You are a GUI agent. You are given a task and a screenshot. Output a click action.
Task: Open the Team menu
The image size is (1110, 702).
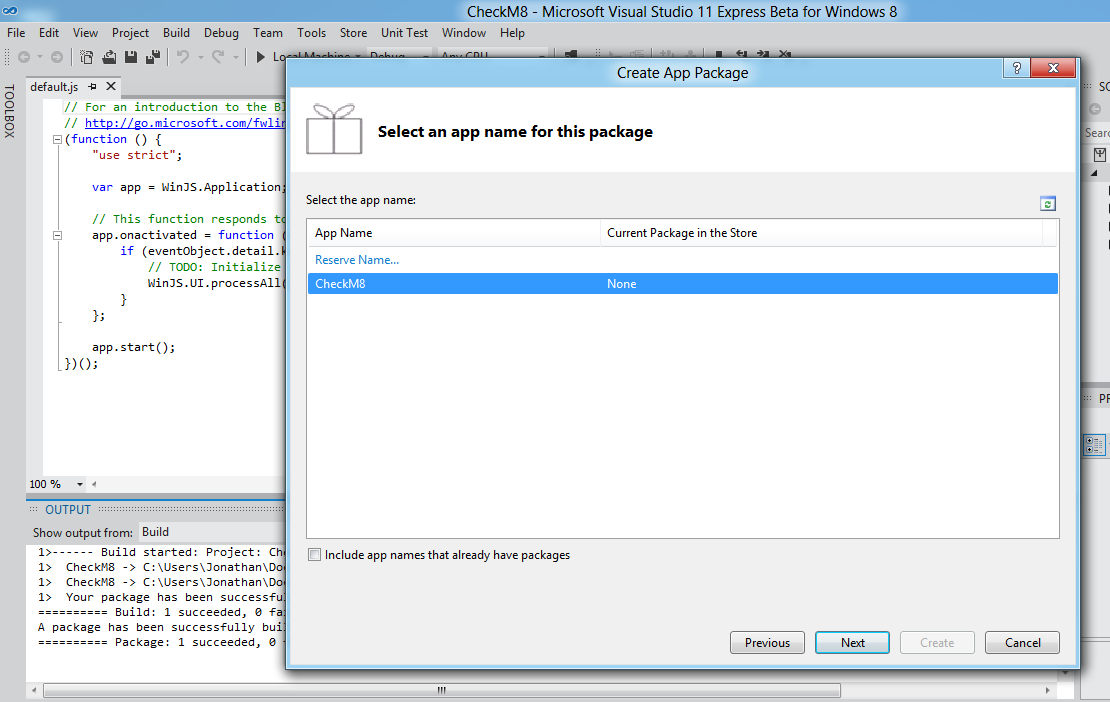tap(268, 33)
